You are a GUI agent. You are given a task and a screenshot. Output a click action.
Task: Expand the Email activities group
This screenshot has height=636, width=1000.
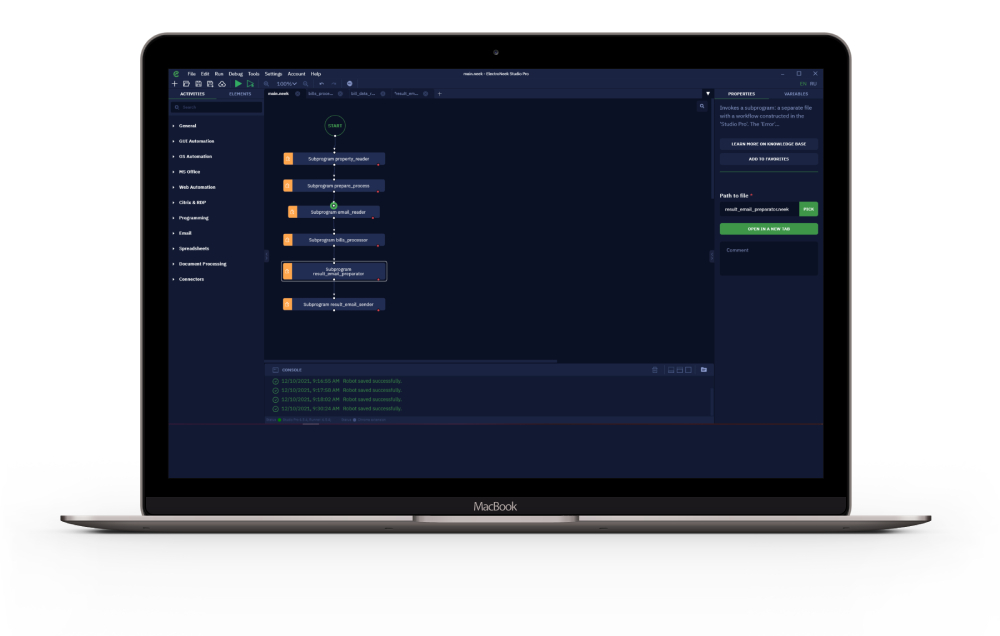coord(185,233)
